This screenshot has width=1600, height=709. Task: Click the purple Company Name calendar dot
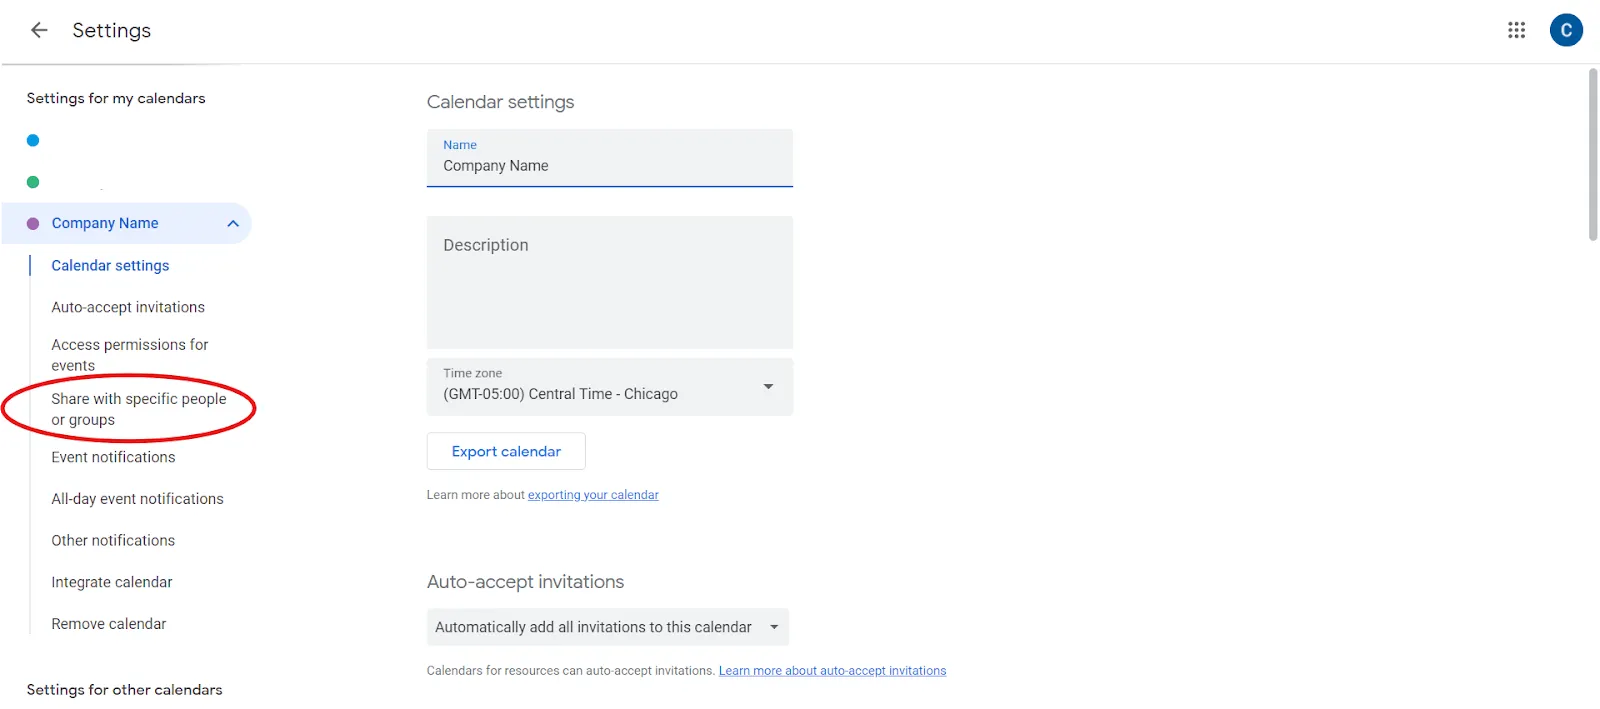[x=33, y=224]
